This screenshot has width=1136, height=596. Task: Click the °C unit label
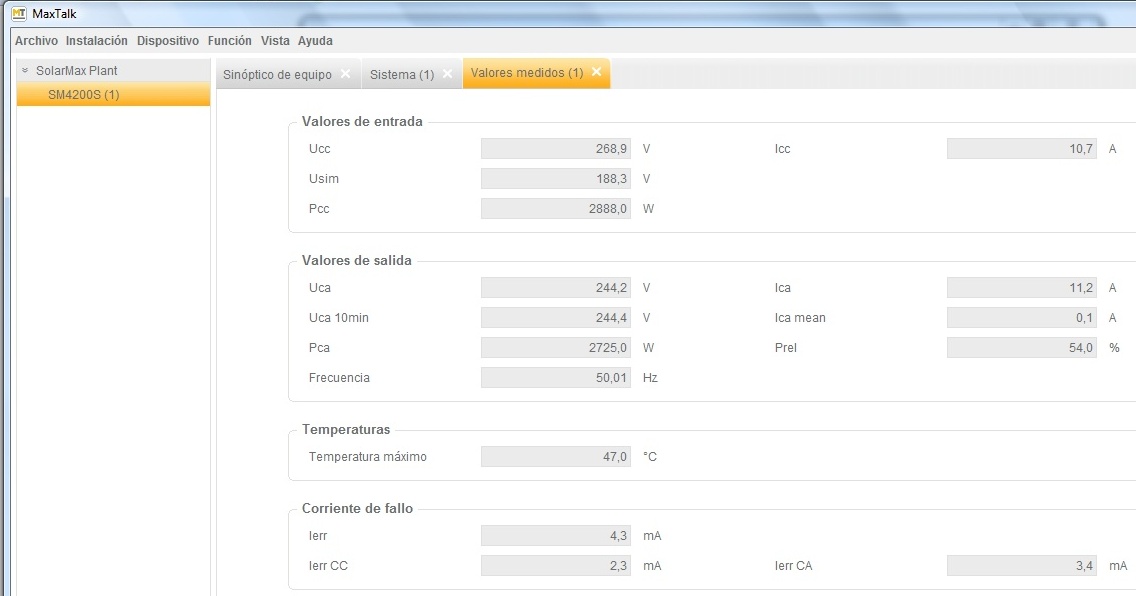650,456
